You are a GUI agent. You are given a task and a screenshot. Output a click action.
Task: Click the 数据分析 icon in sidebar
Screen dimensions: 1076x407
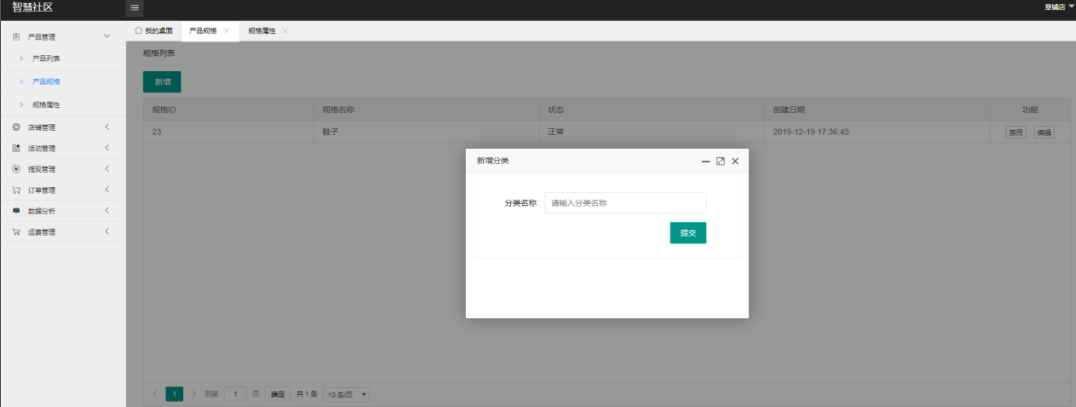coord(16,211)
